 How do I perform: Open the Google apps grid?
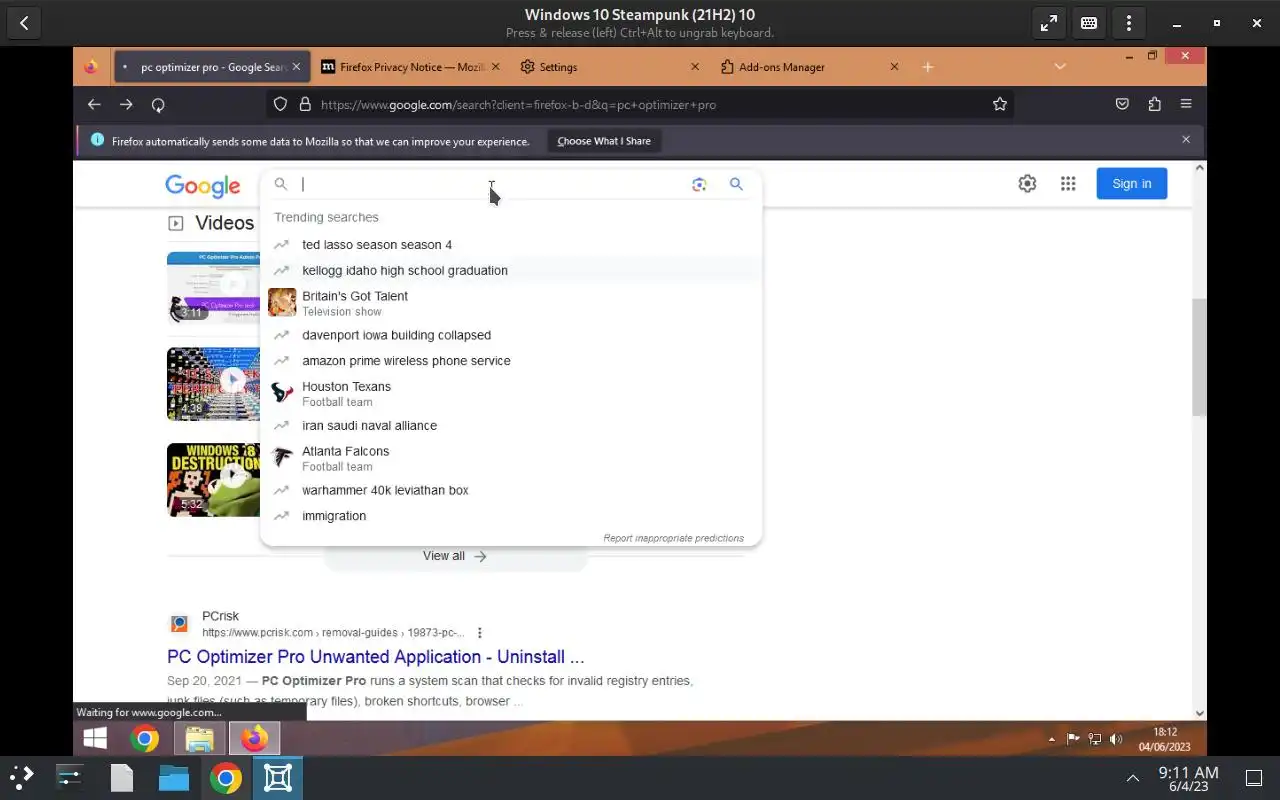(x=1068, y=183)
